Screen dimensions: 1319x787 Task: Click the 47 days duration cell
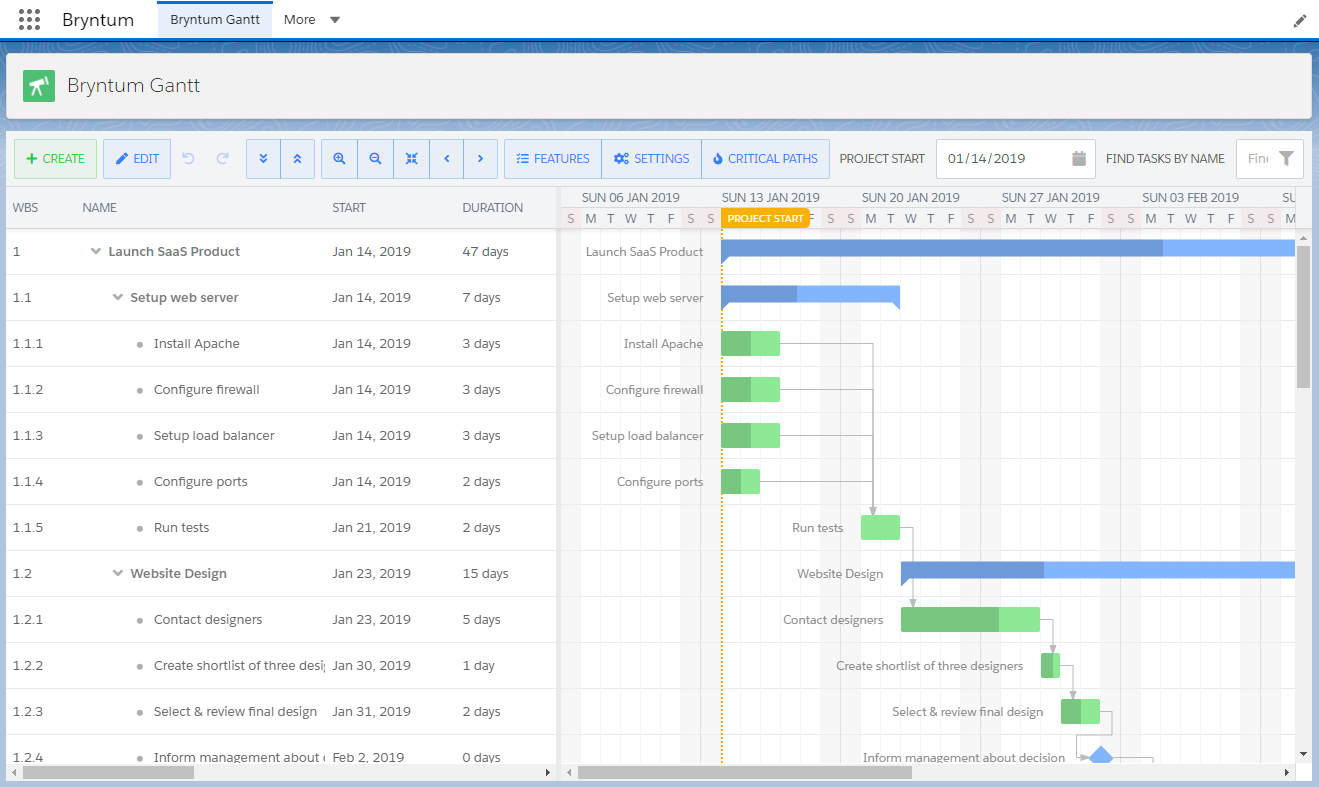[x=505, y=252]
